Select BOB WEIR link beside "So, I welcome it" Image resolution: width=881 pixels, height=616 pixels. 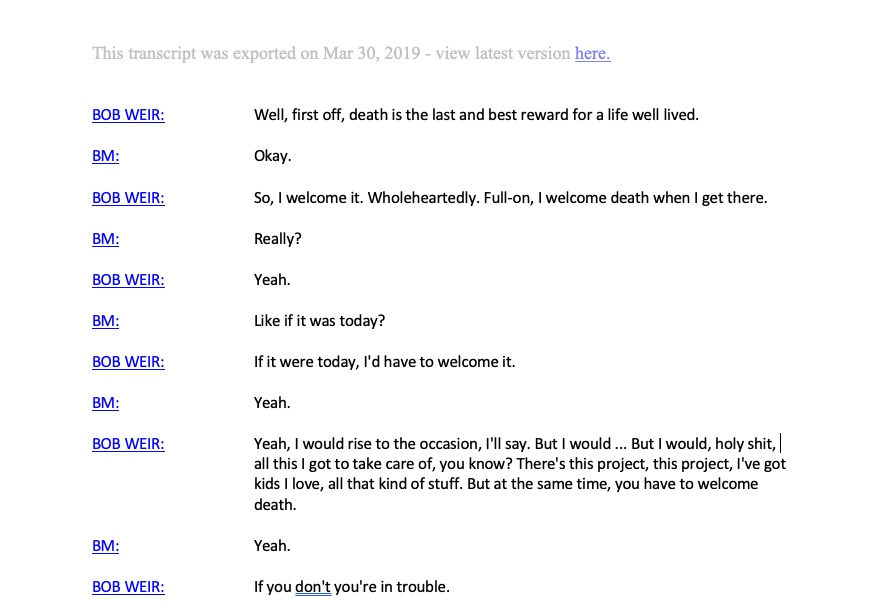pos(128,198)
